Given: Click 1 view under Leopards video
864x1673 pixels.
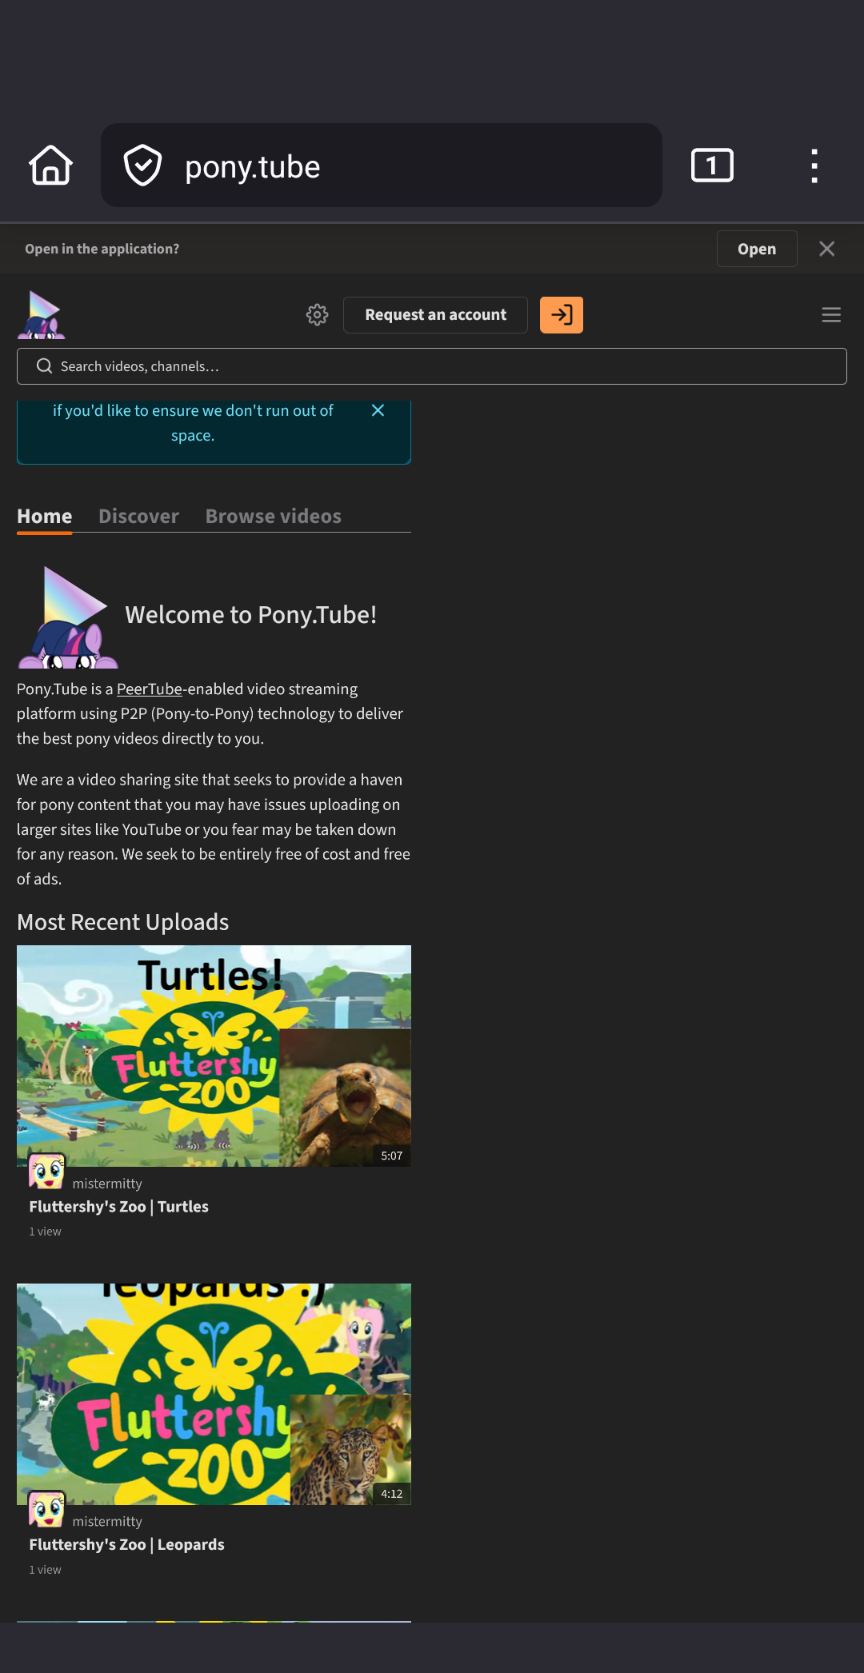Looking at the screenshot, I should click(x=45, y=1570).
